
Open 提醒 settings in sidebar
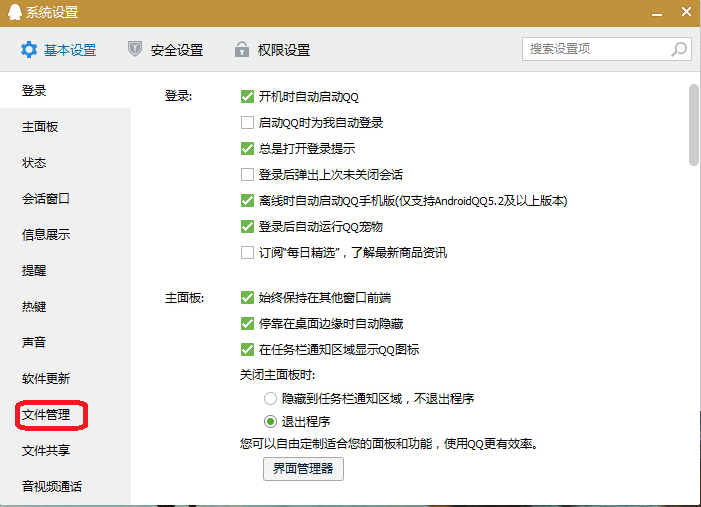[x=65, y=271]
